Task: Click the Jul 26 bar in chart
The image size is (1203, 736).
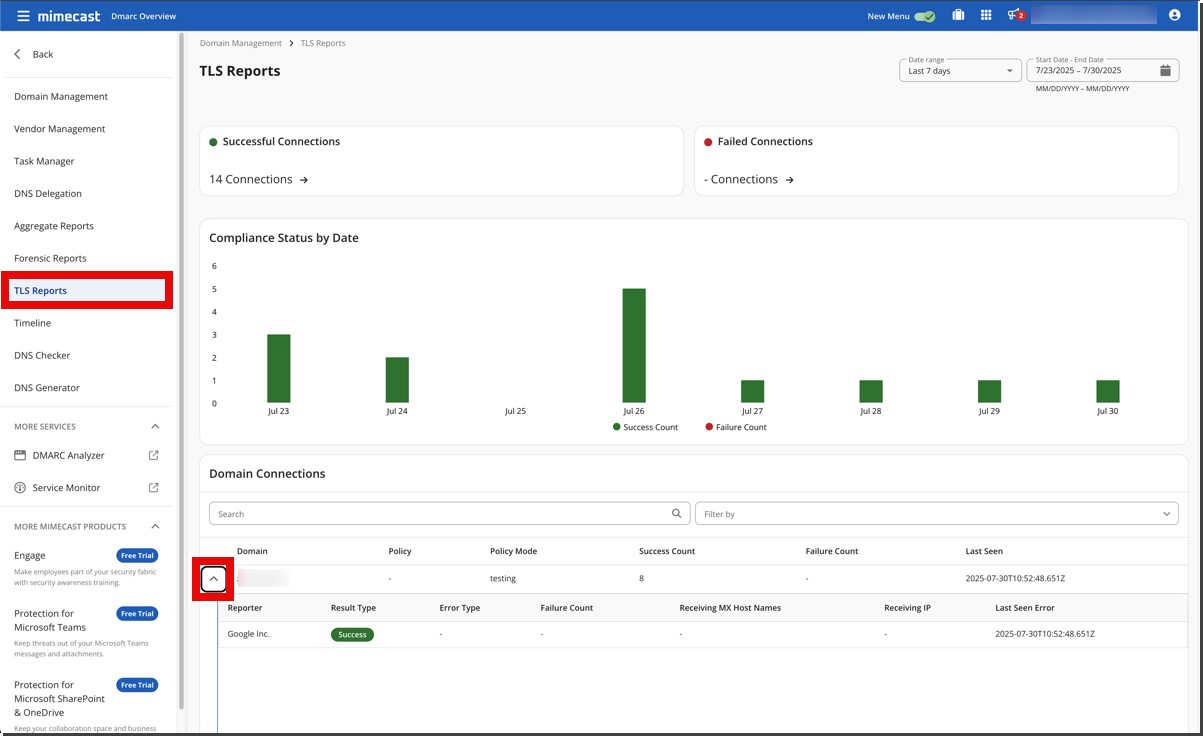Action: (x=634, y=346)
